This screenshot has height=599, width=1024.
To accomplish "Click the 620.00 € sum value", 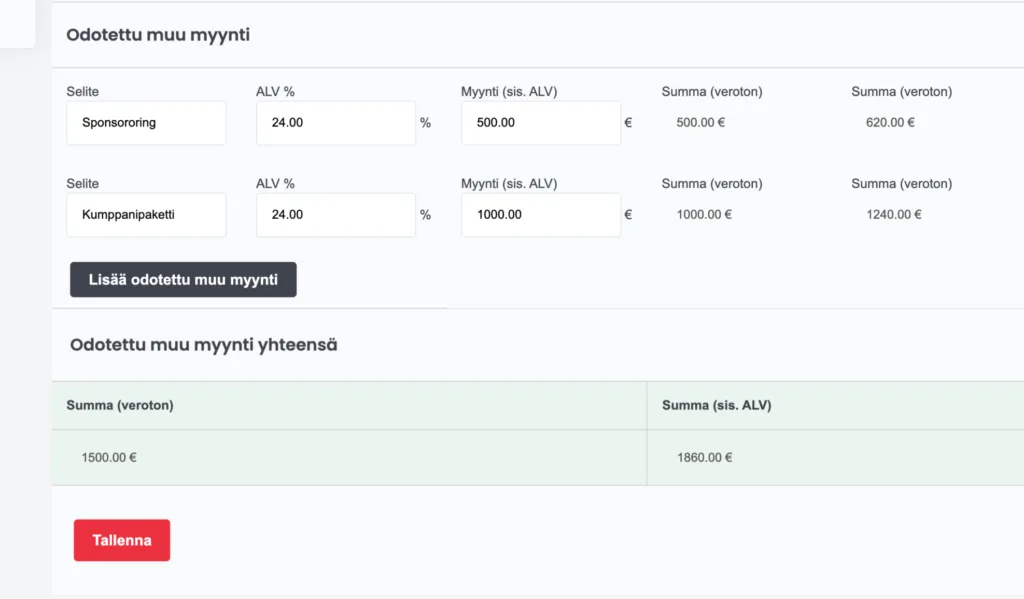I will point(890,123).
